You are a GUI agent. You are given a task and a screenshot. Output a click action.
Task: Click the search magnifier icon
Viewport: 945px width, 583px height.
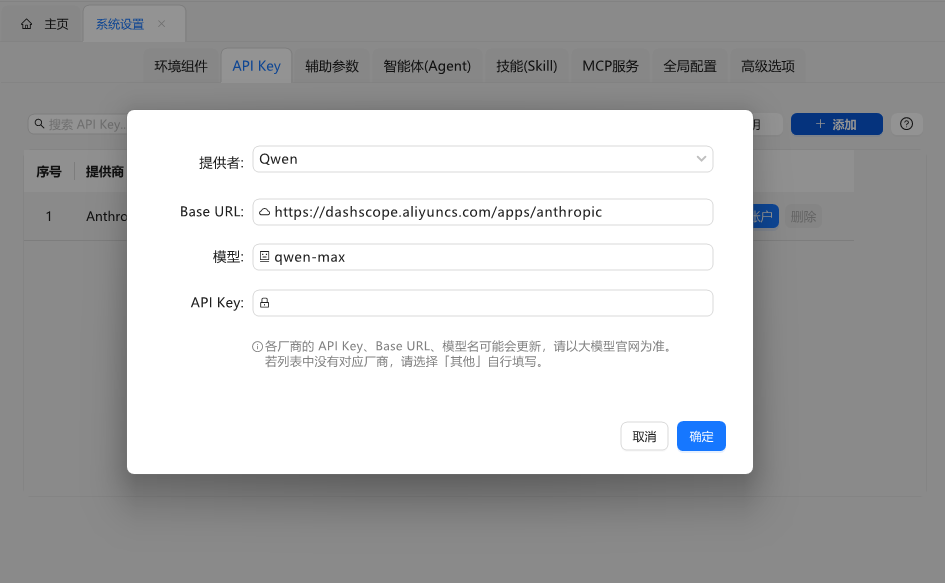click(x=39, y=124)
